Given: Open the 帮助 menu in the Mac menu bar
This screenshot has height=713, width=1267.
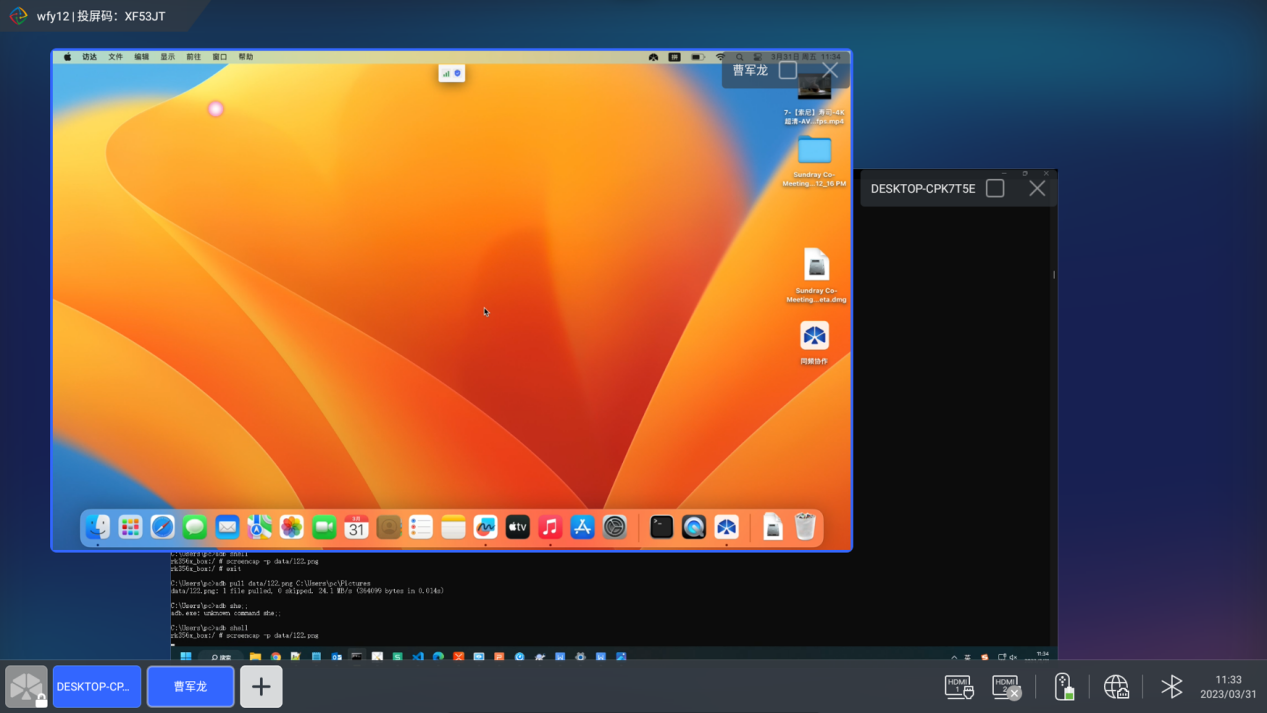Looking at the screenshot, I should [246, 57].
